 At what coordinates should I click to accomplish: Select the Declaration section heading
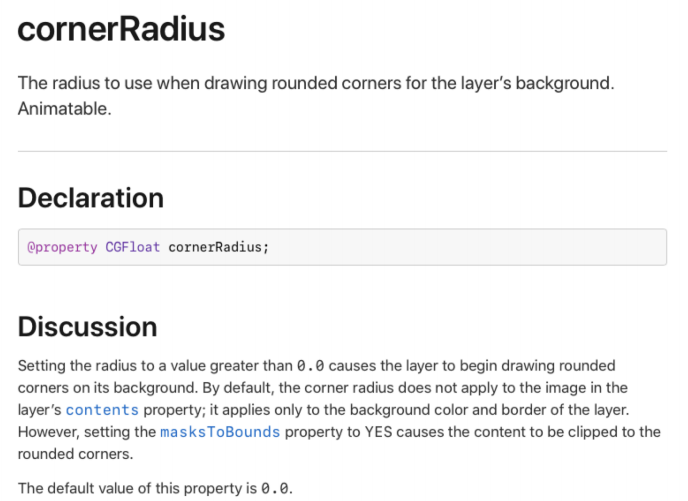tap(91, 198)
